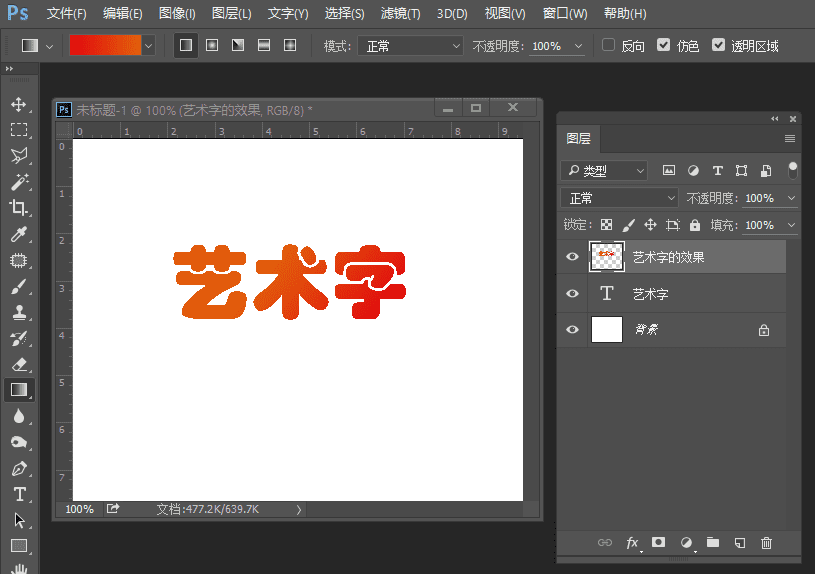Click the create new layer icon
Viewport: 815px width, 574px height.
pyautogui.click(x=740, y=543)
